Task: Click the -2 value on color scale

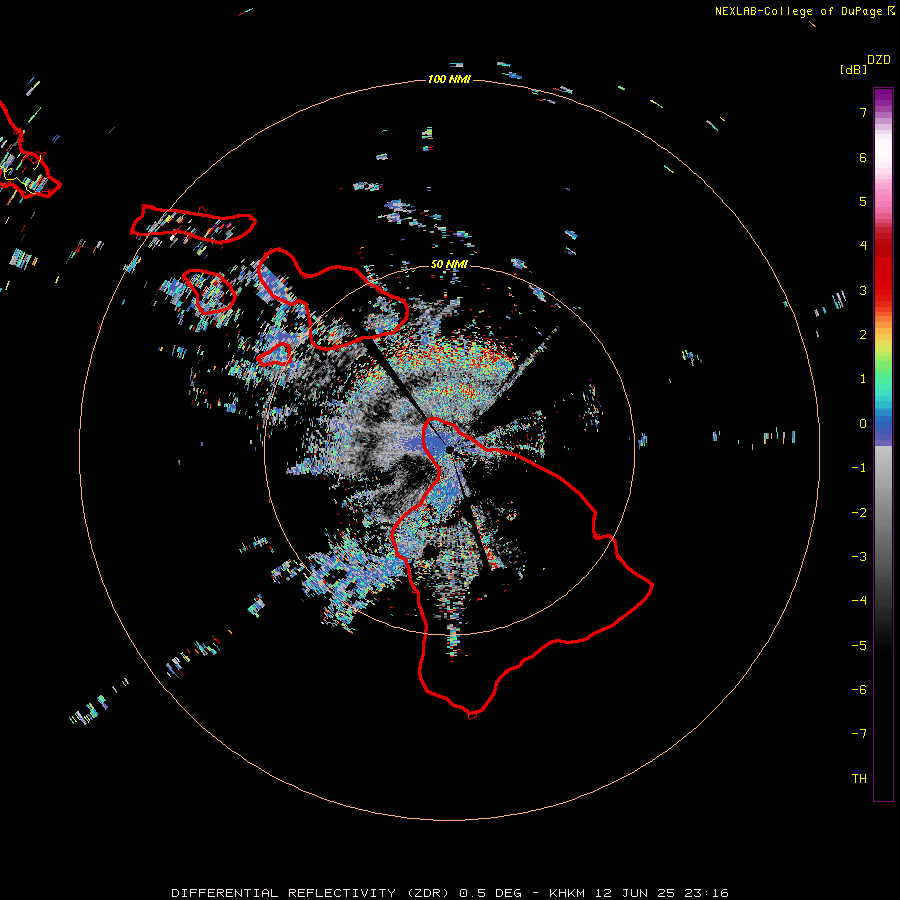Action: 859,513
